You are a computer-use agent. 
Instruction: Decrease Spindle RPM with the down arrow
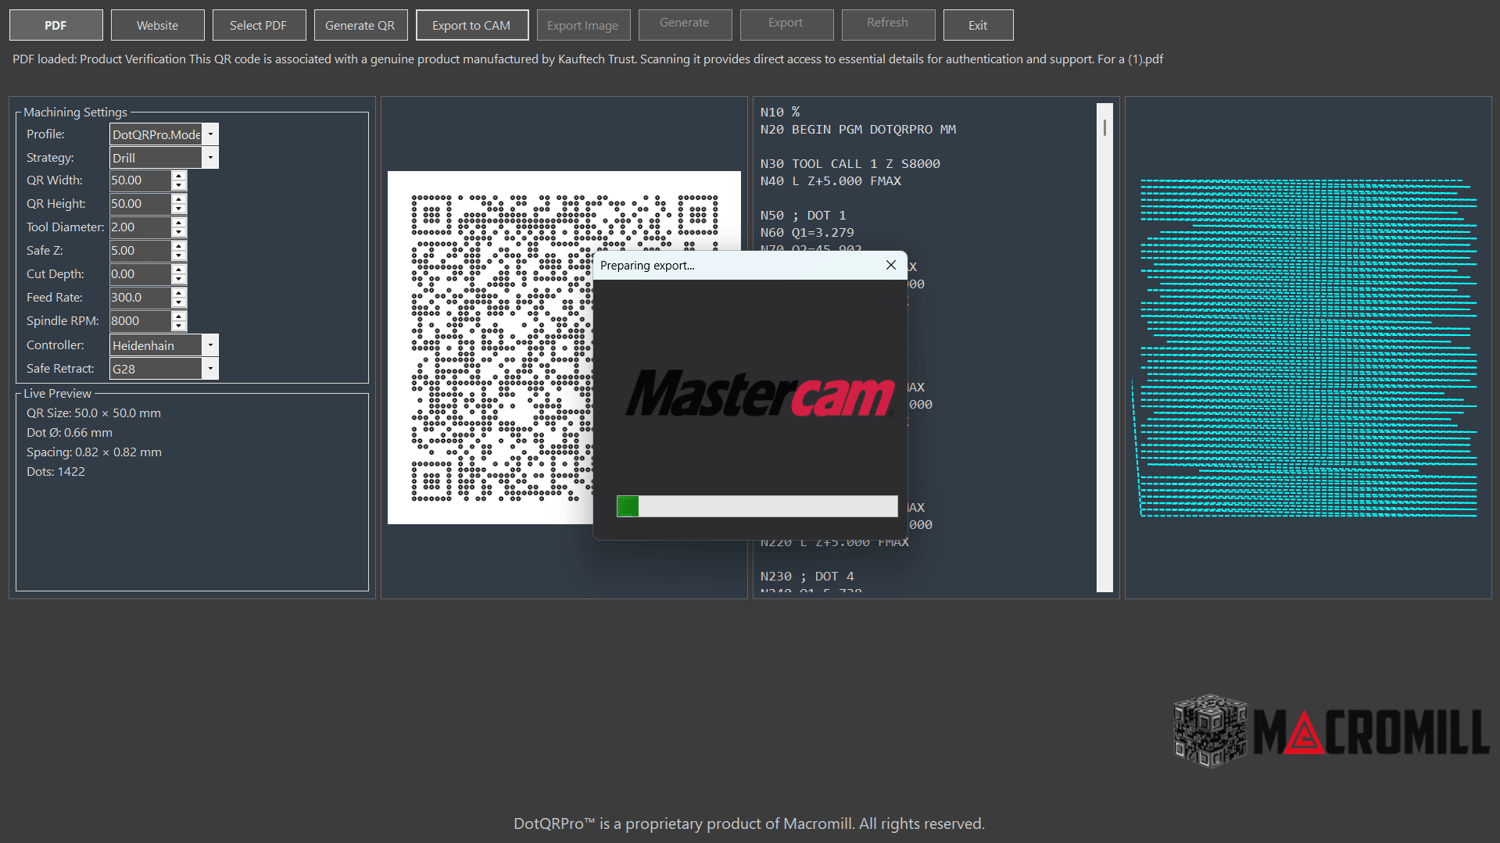pos(179,326)
